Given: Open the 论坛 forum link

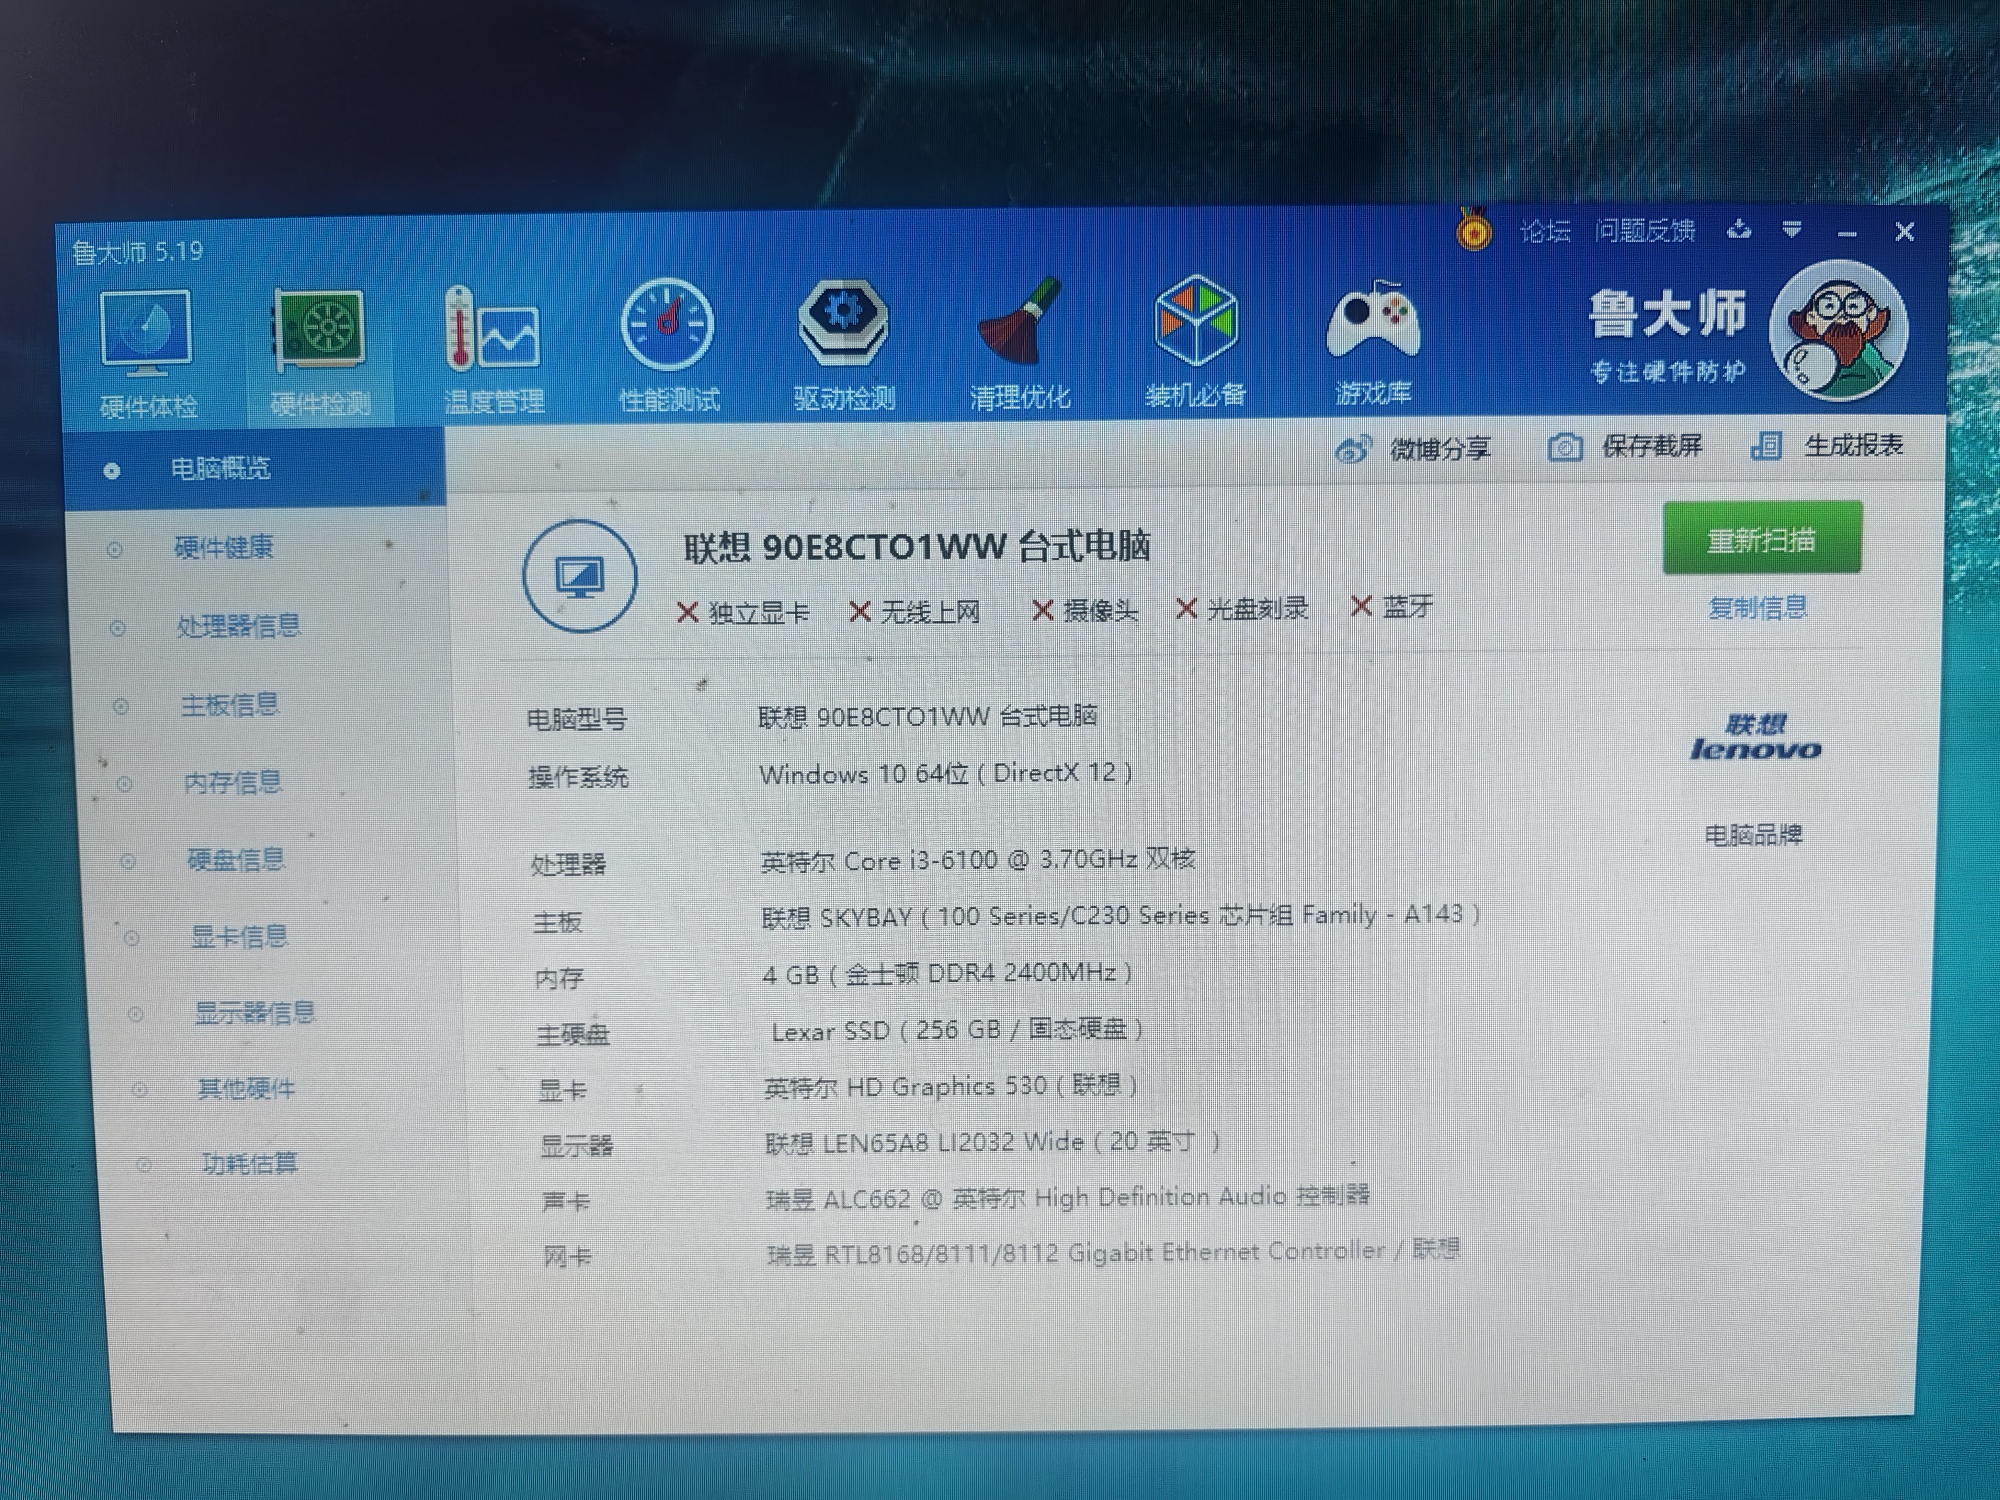Looking at the screenshot, I should [x=1544, y=232].
